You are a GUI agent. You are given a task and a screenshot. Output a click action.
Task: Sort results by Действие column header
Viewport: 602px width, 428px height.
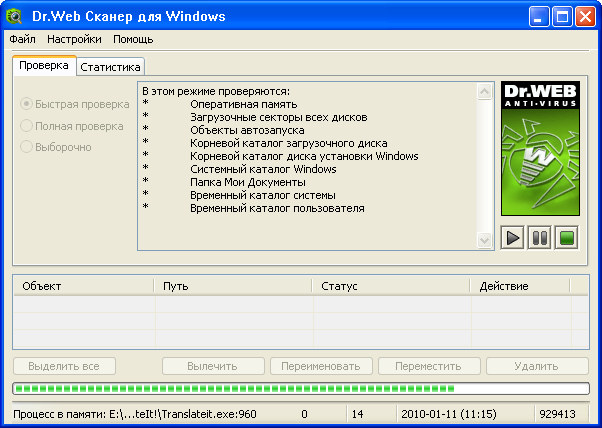click(521, 286)
